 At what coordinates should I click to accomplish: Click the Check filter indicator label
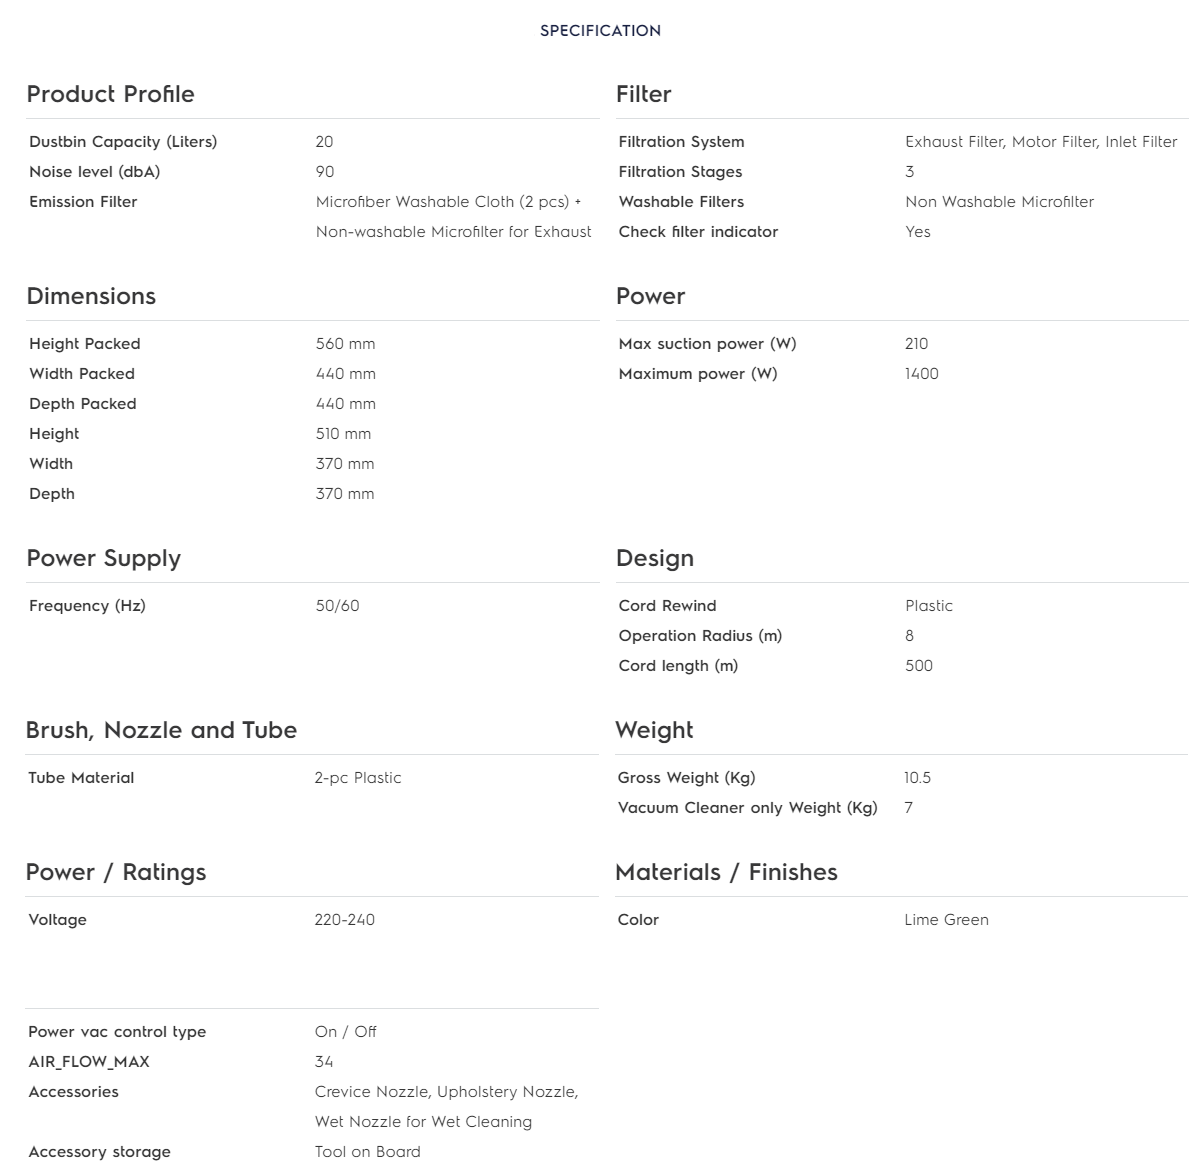(x=698, y=232)
